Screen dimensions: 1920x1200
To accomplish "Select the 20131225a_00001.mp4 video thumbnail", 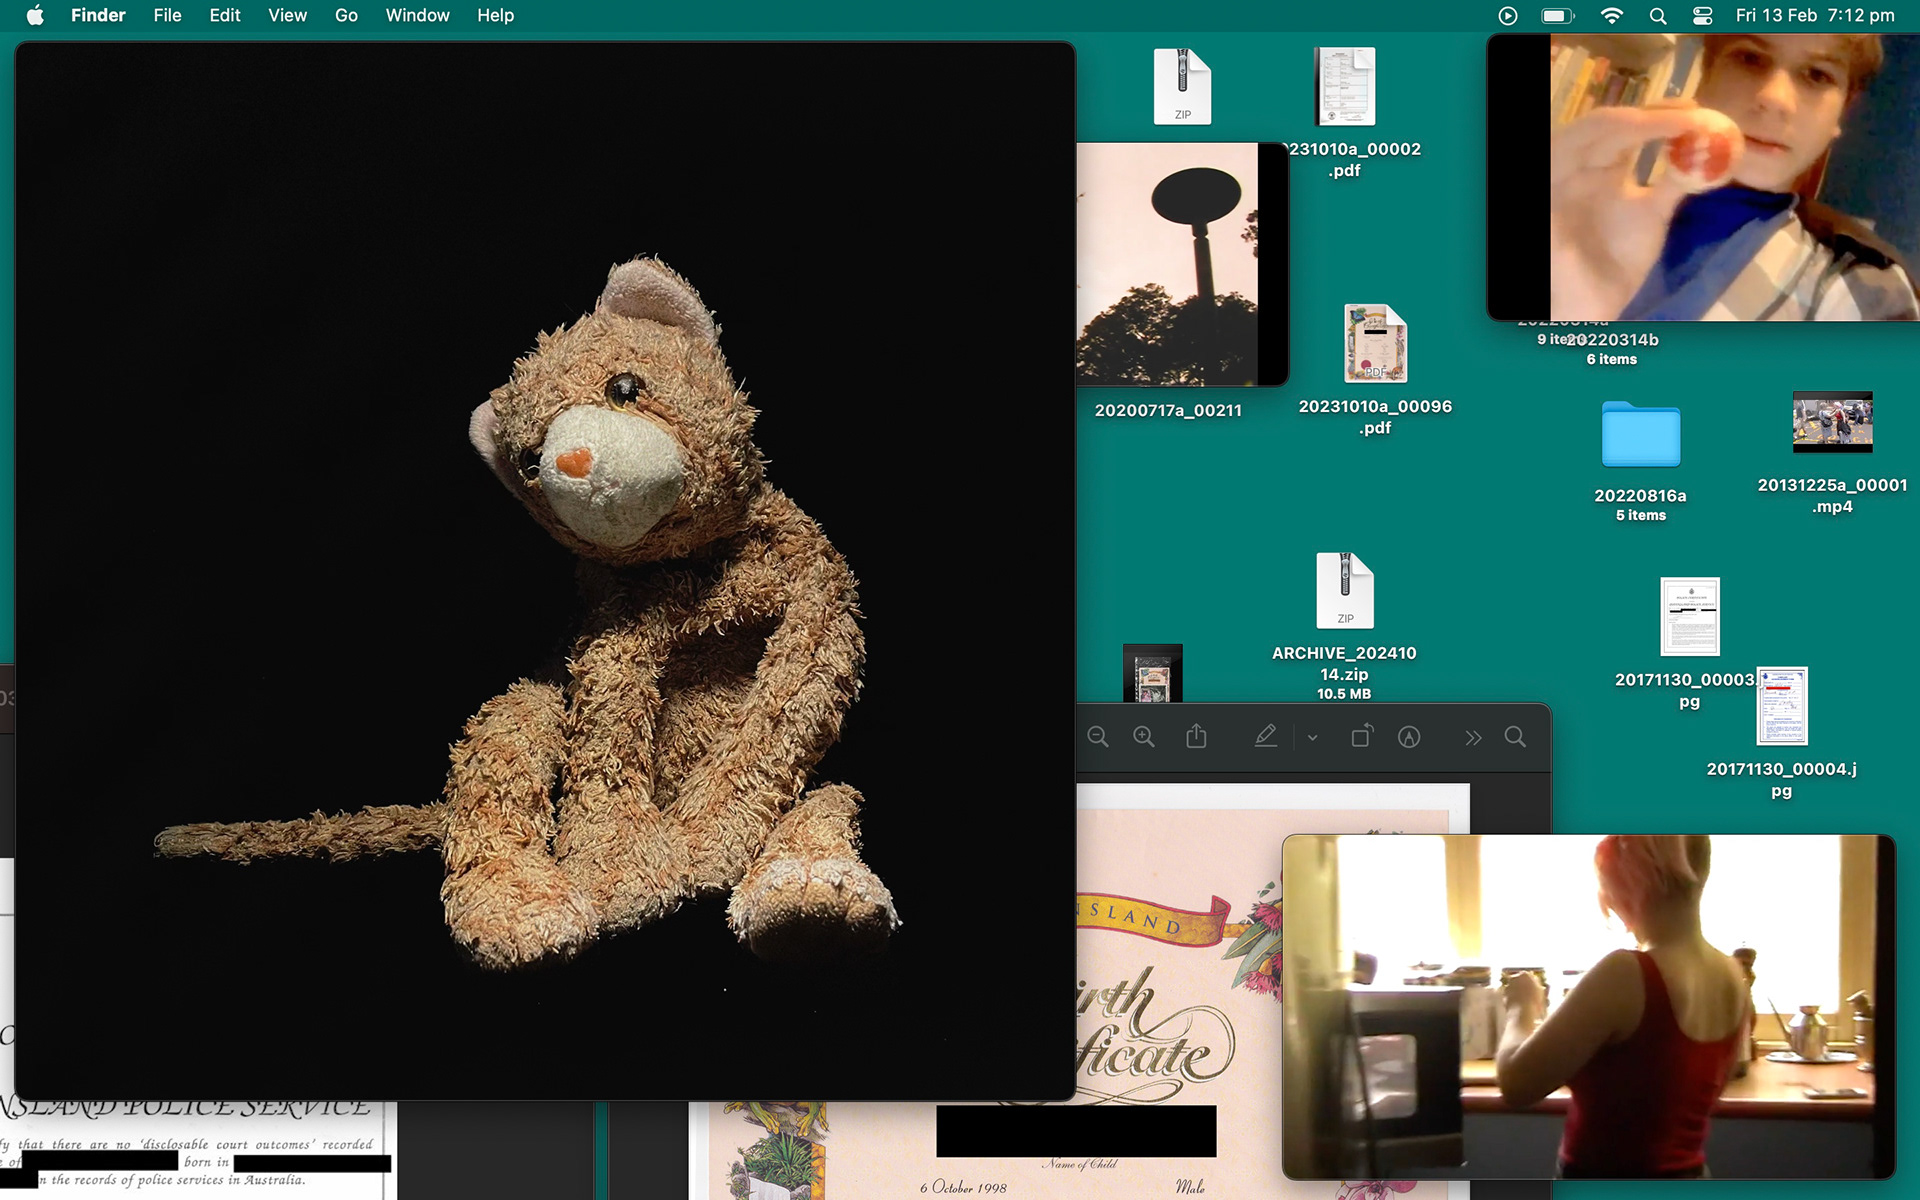I will click(1832, 422).
